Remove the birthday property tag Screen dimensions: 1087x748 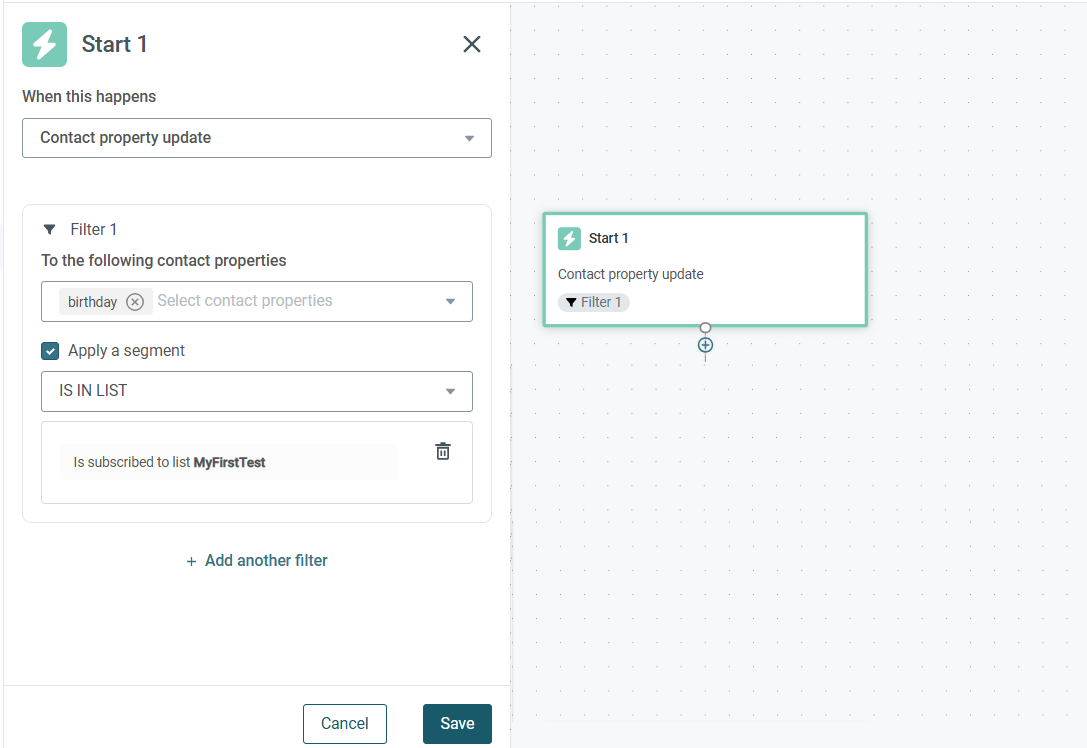coord(135,302)
